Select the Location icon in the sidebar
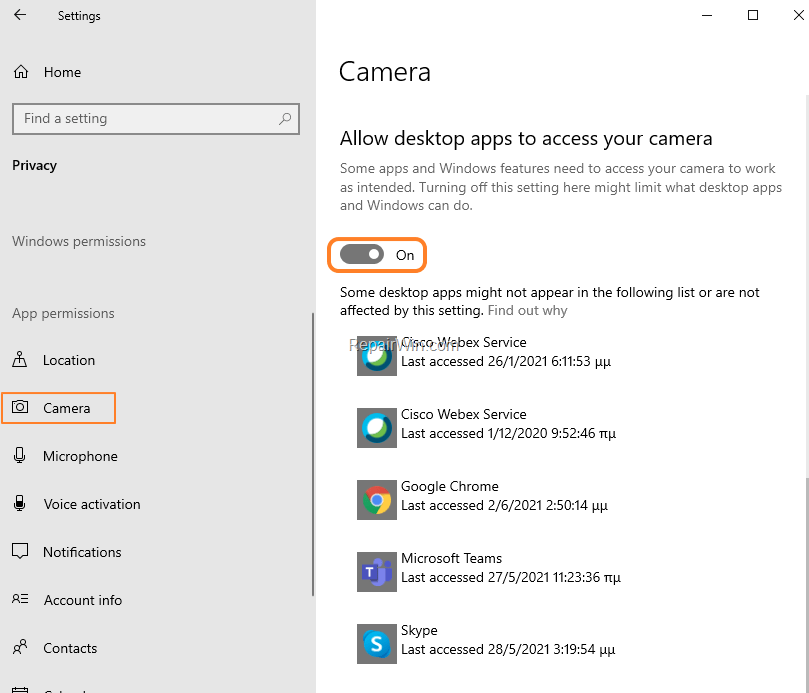Image resolution: width=809 pixels, height=693 pixels. [x=22, y=360]
